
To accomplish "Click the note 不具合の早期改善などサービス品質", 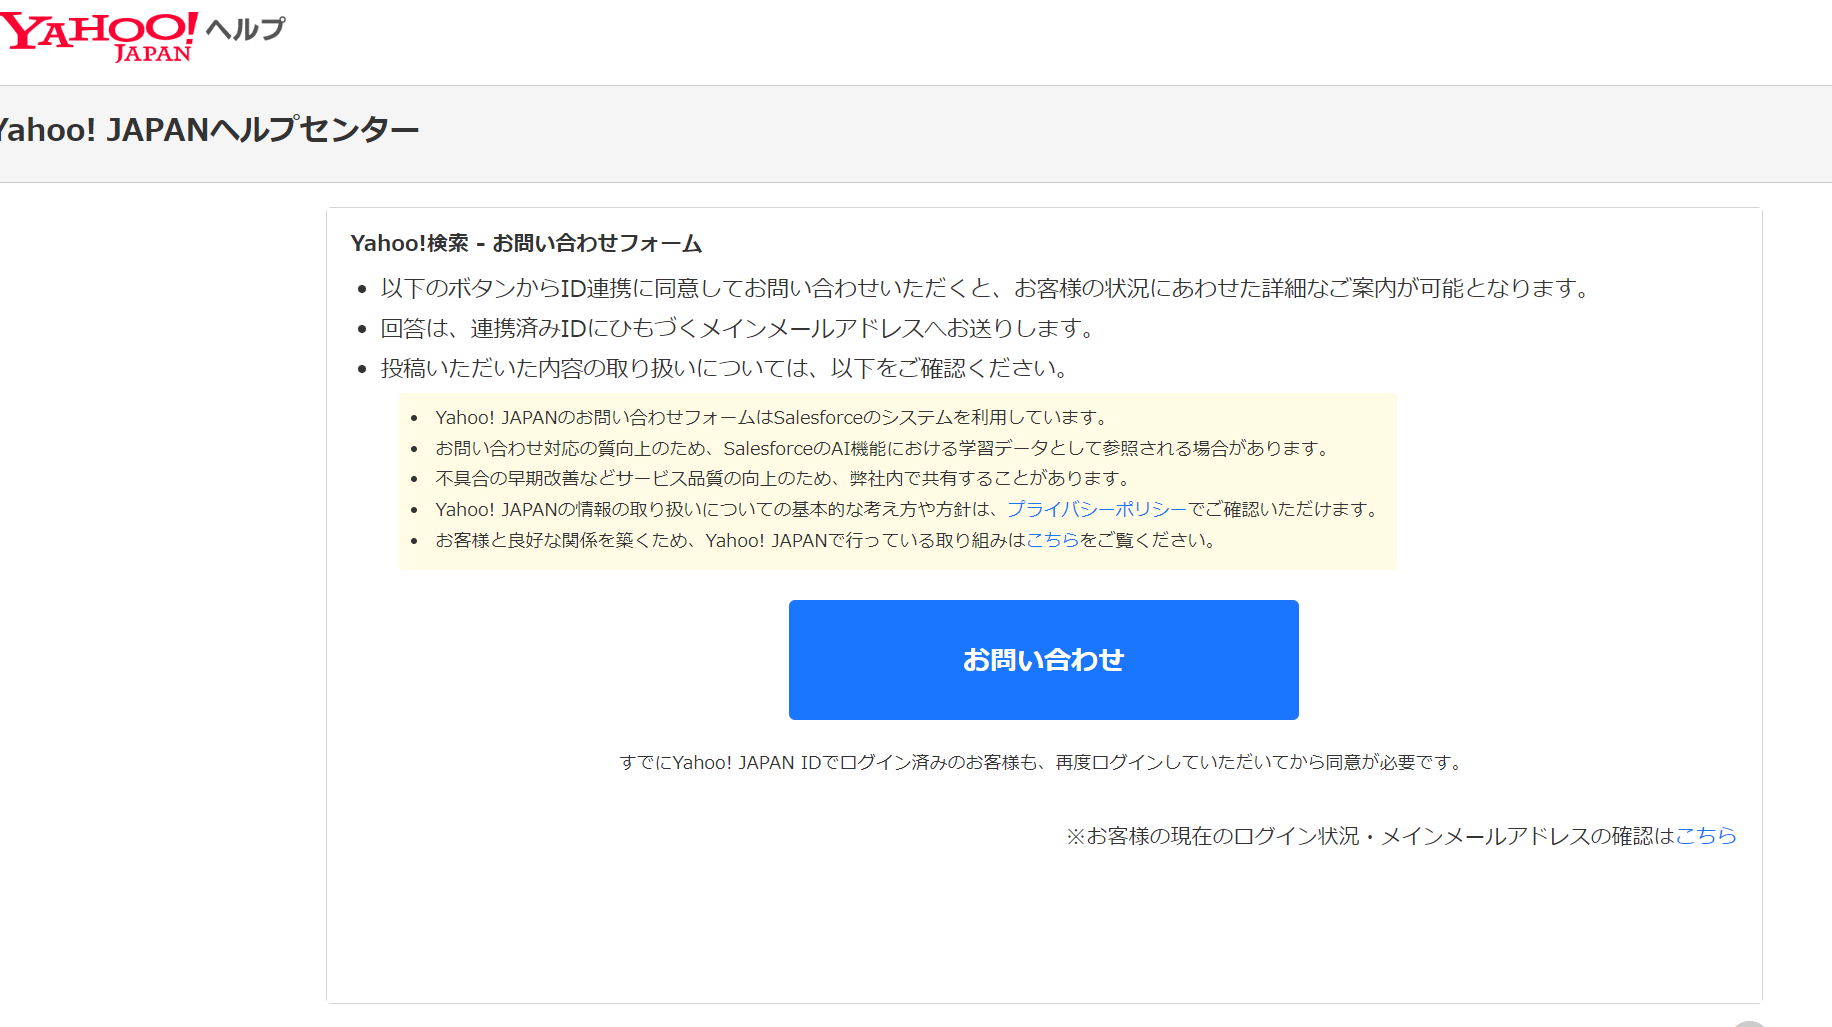I will point(783,478).
